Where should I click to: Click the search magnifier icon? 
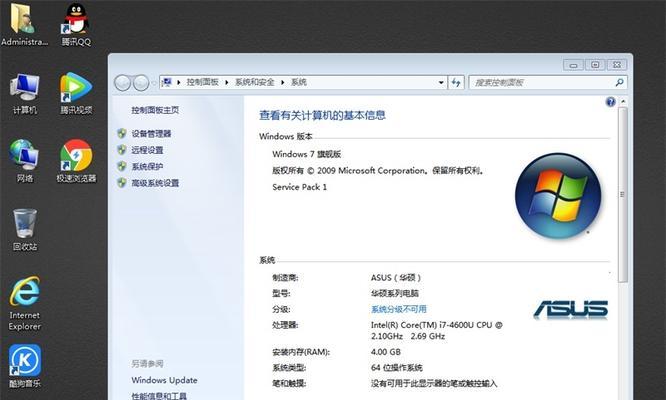(619, 82)
